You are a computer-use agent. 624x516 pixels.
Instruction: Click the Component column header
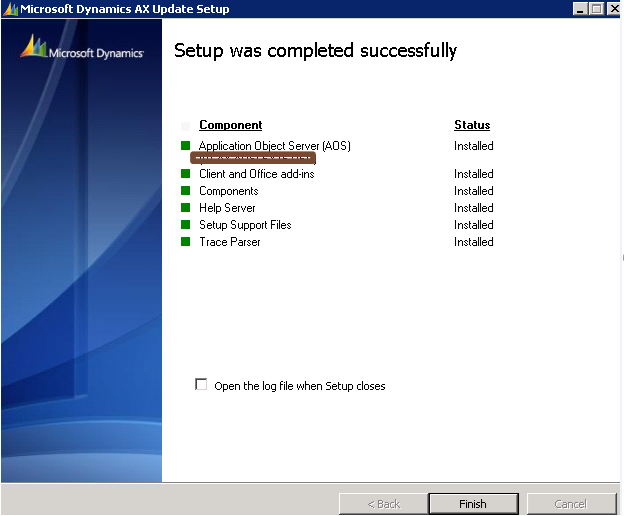231,125
